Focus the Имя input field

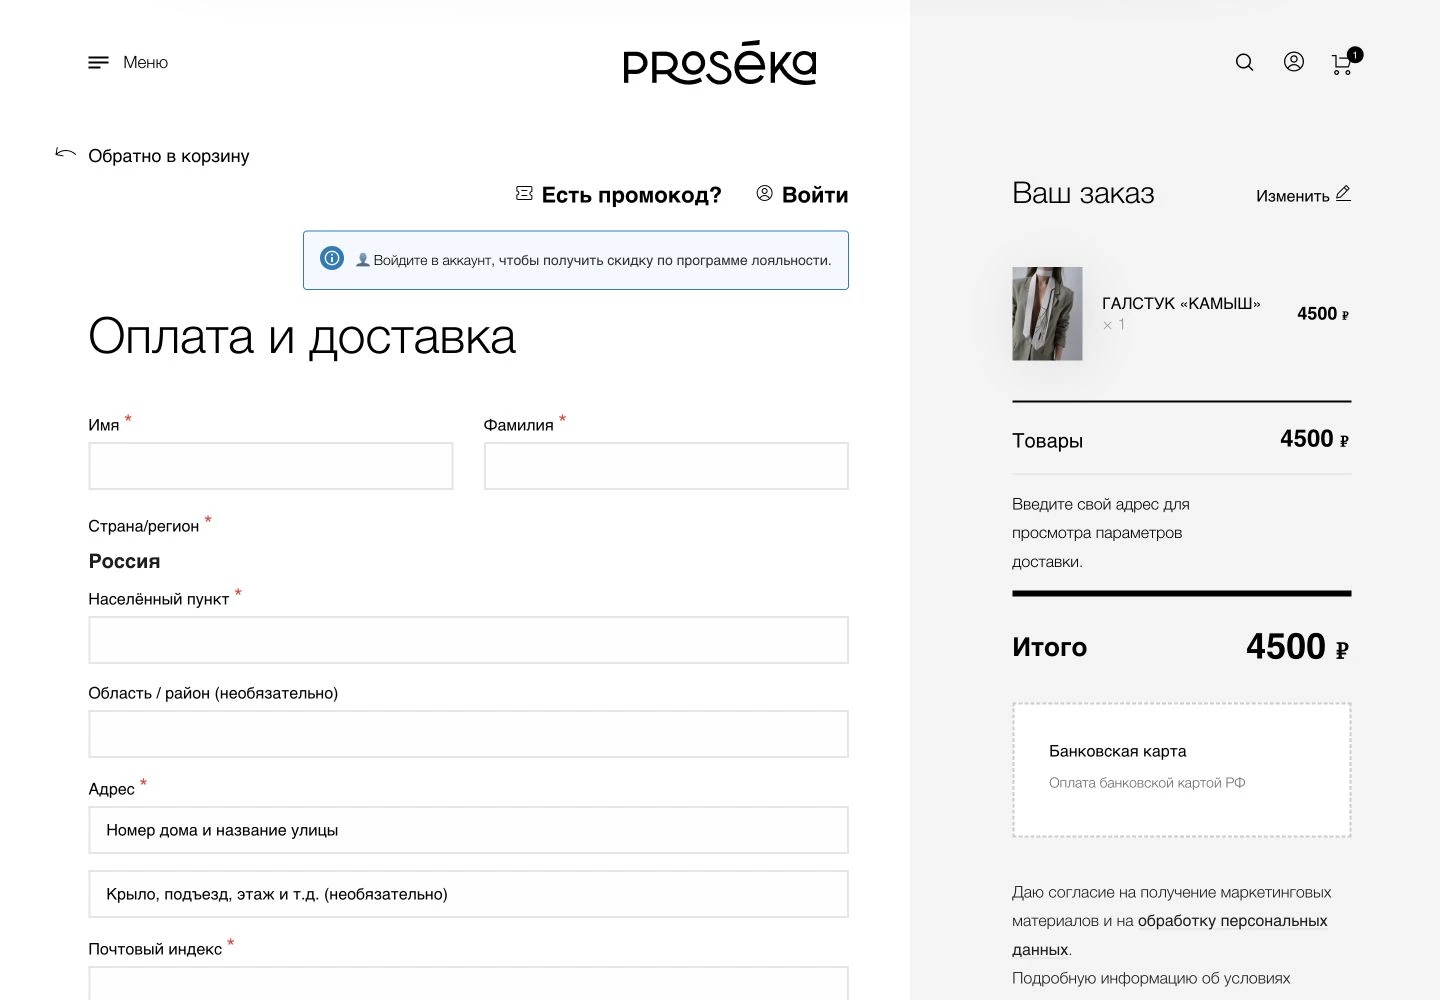click(x=271, y=466)
